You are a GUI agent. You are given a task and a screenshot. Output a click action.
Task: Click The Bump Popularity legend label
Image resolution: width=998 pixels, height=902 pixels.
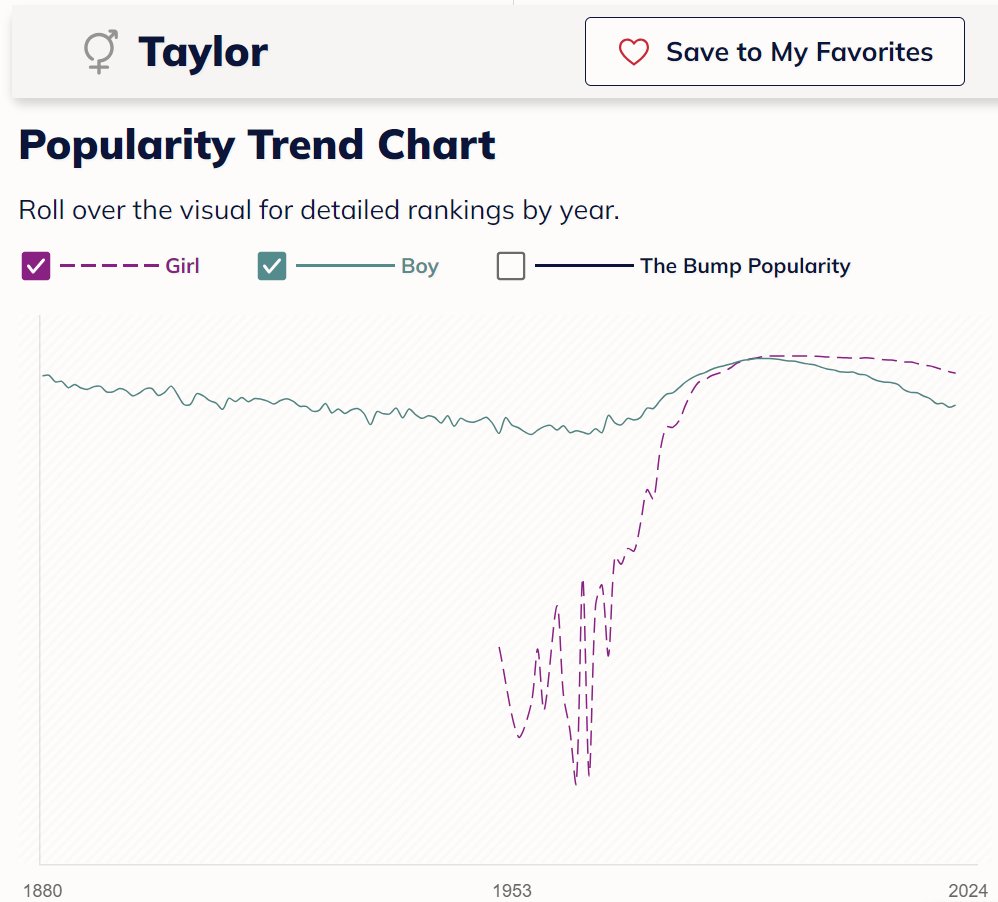coord(745,266)
